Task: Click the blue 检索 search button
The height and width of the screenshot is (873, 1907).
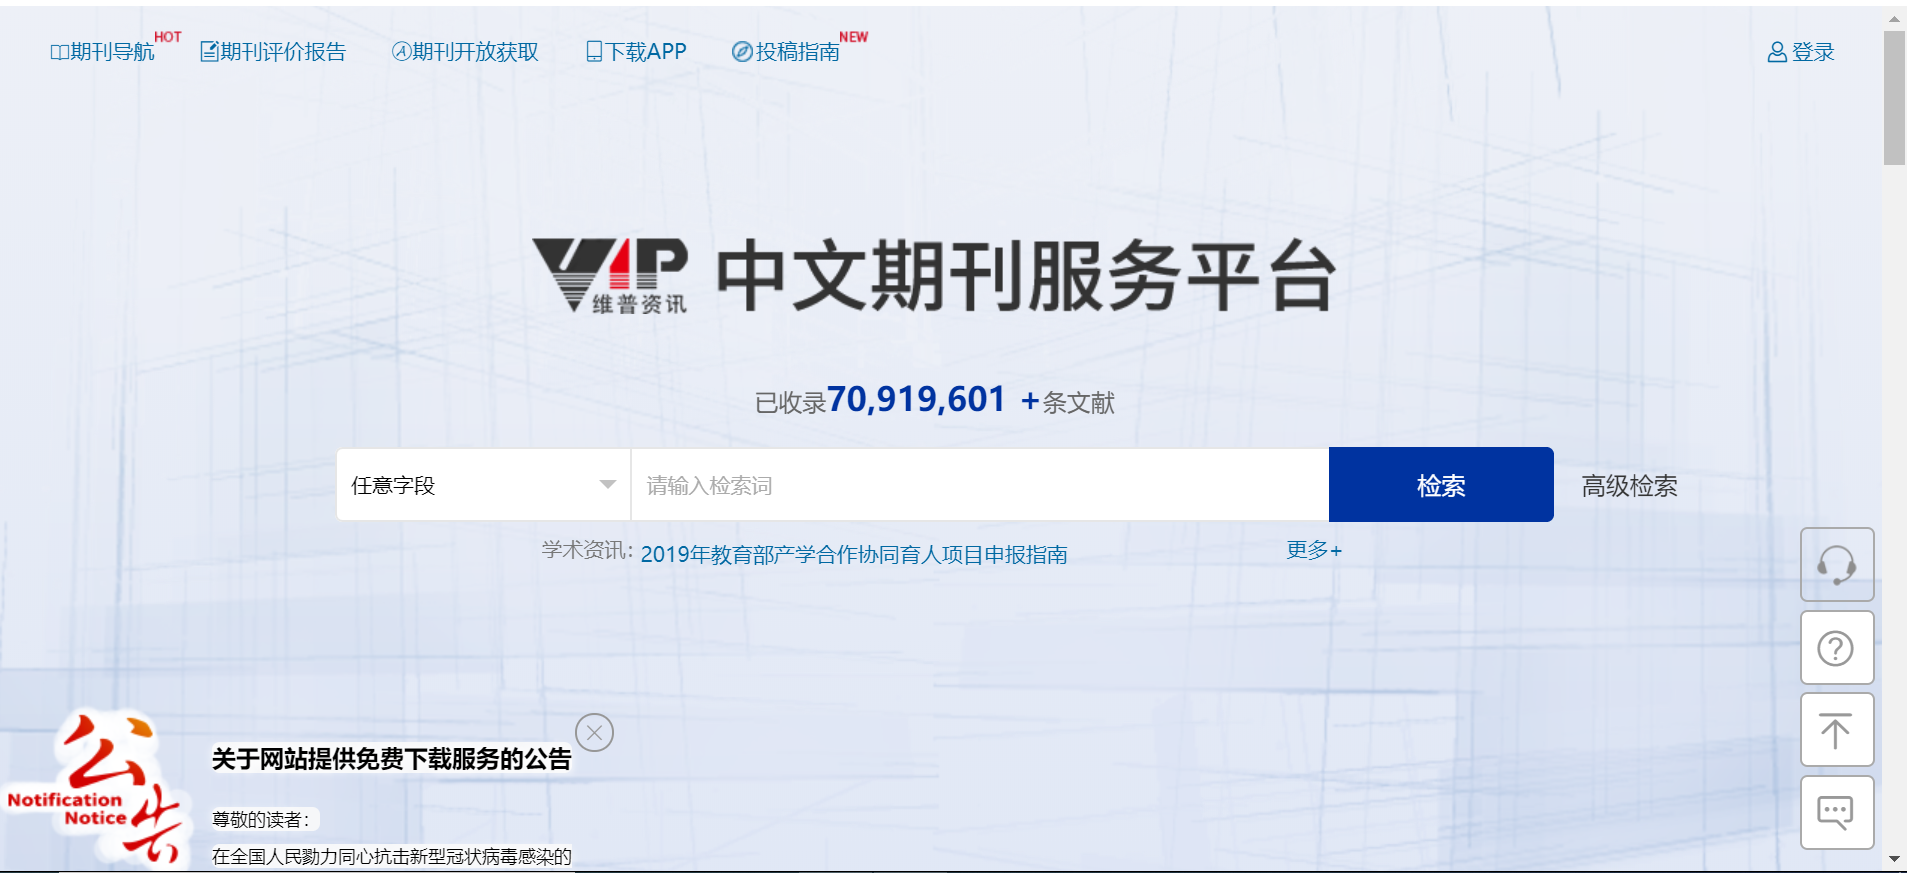Action: [1441, 485]
